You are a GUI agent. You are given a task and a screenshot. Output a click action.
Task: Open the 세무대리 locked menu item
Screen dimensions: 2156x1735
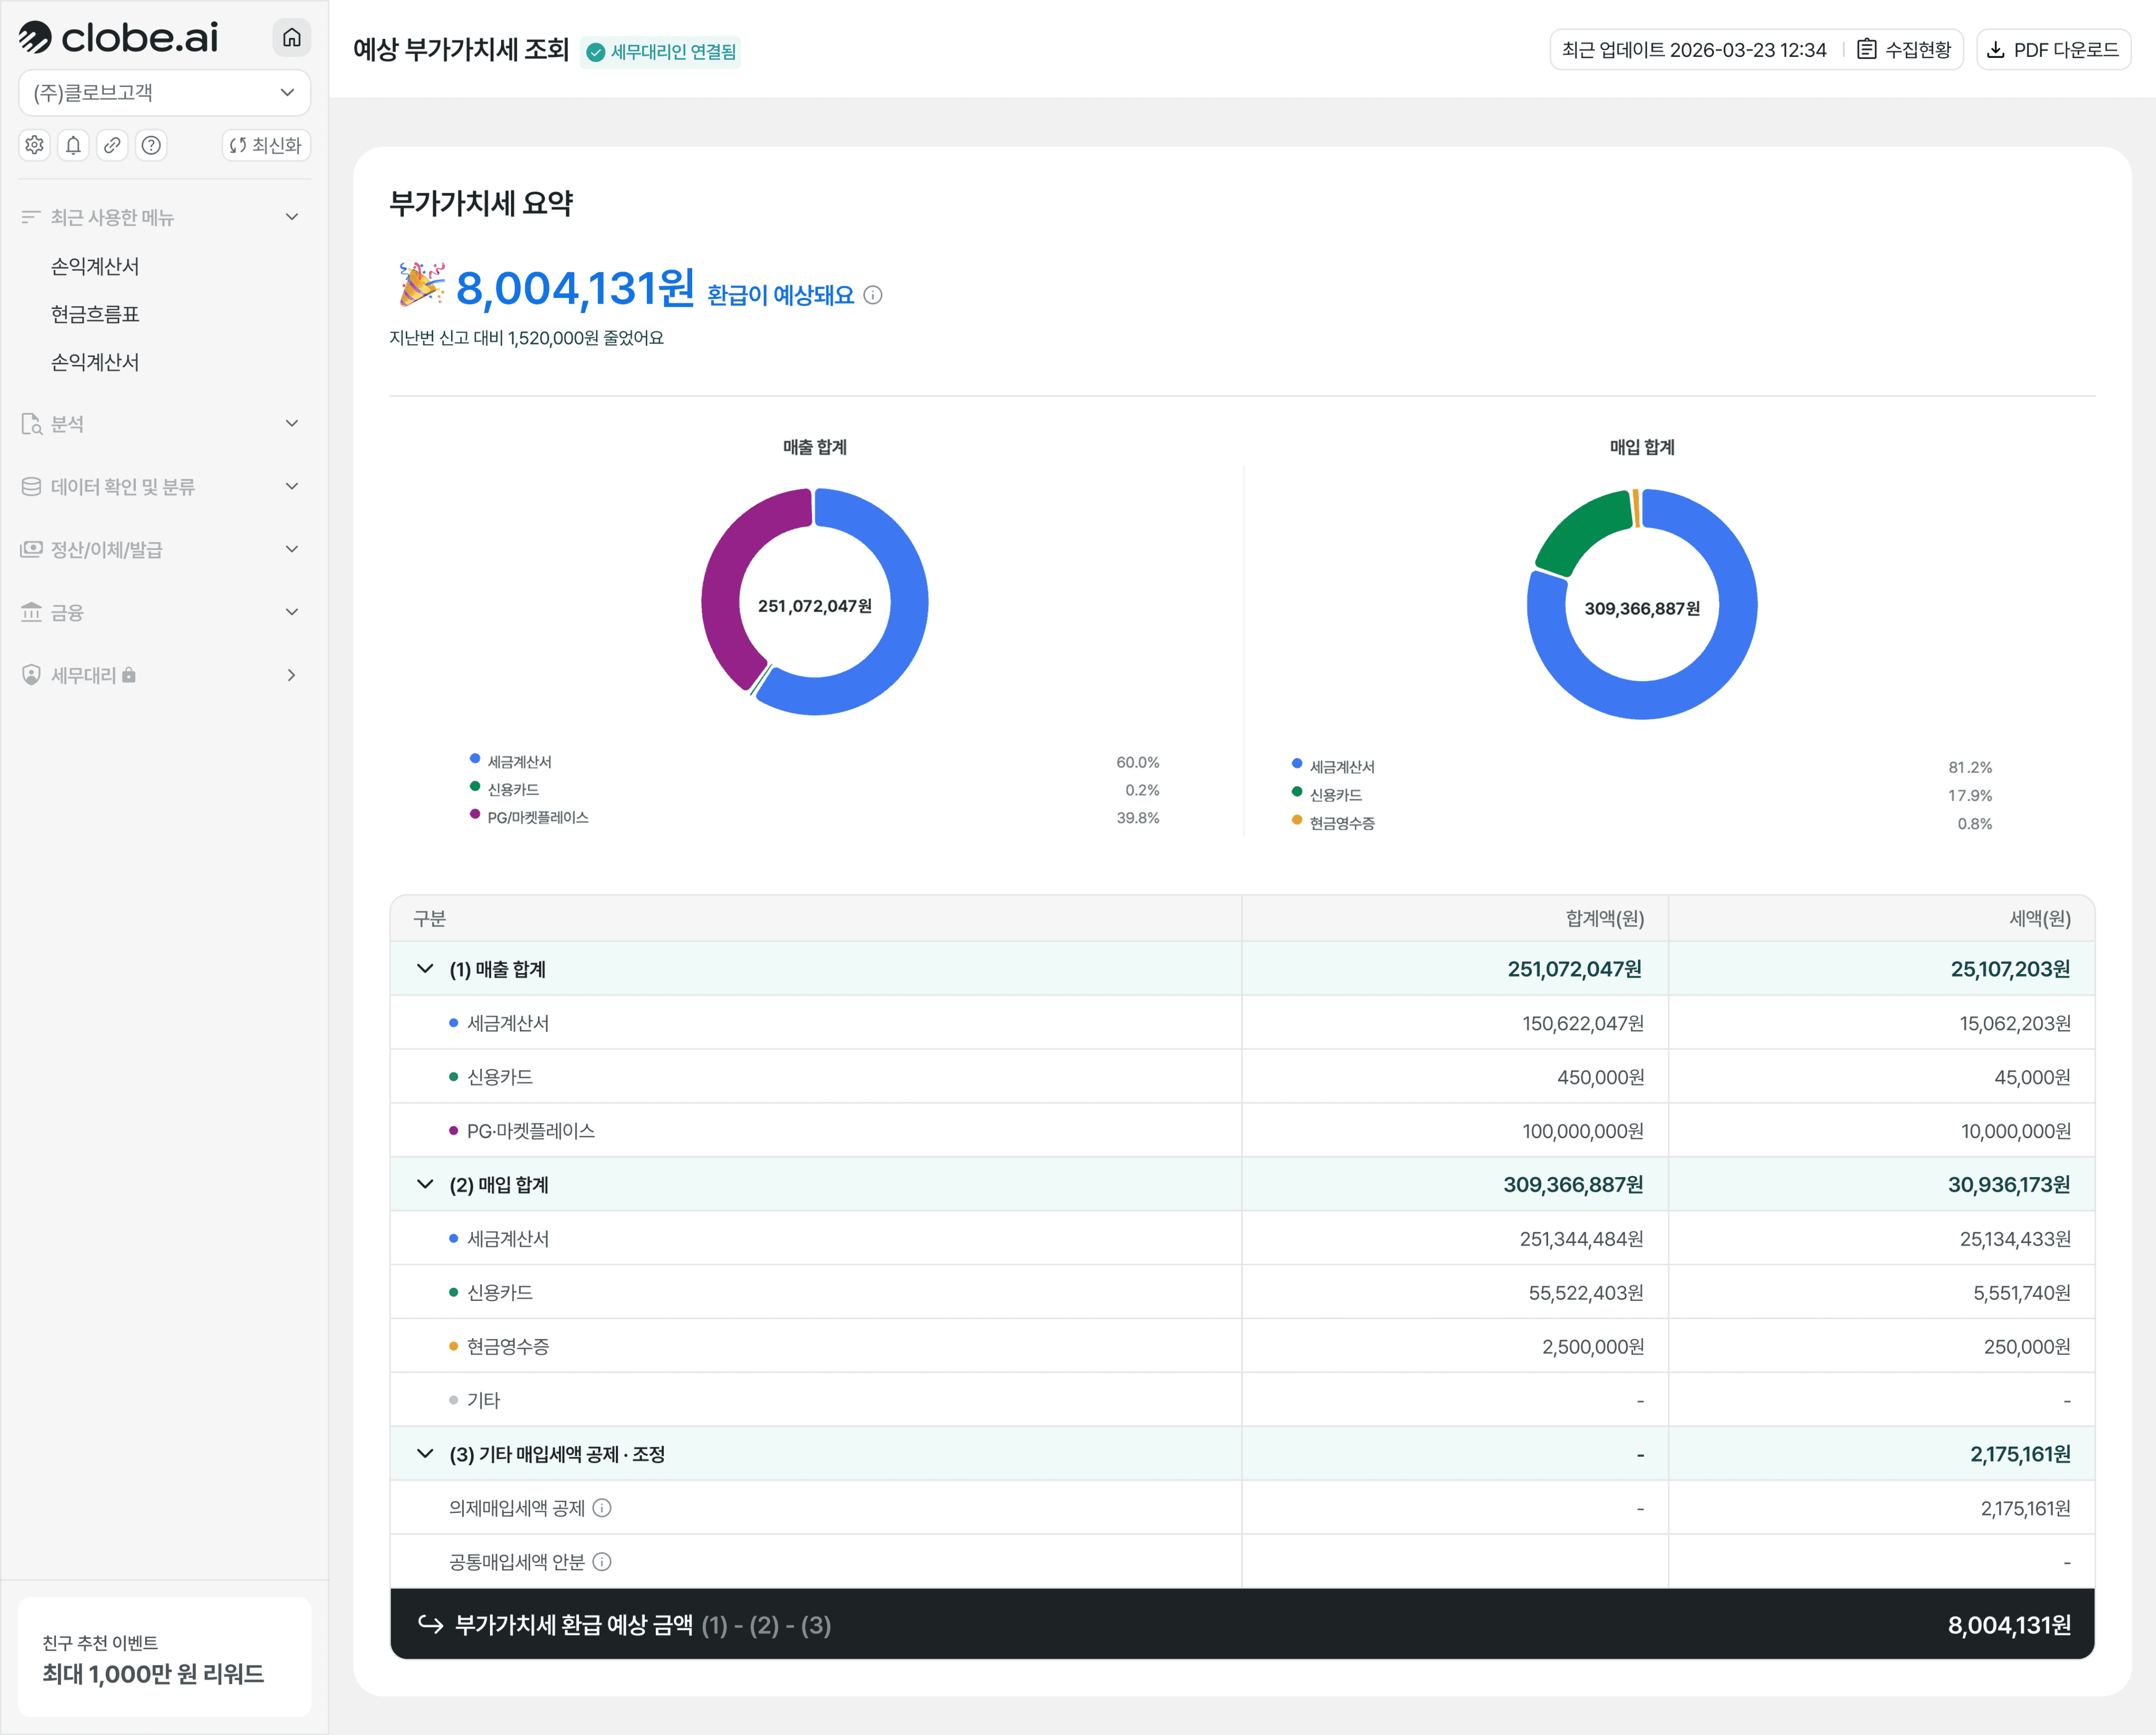tap(160, 675)
